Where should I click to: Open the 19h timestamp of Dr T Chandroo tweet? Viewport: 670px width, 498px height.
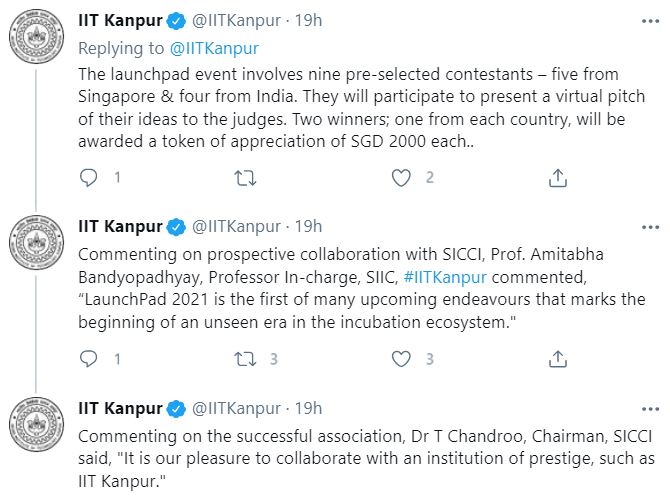point(309,408)
